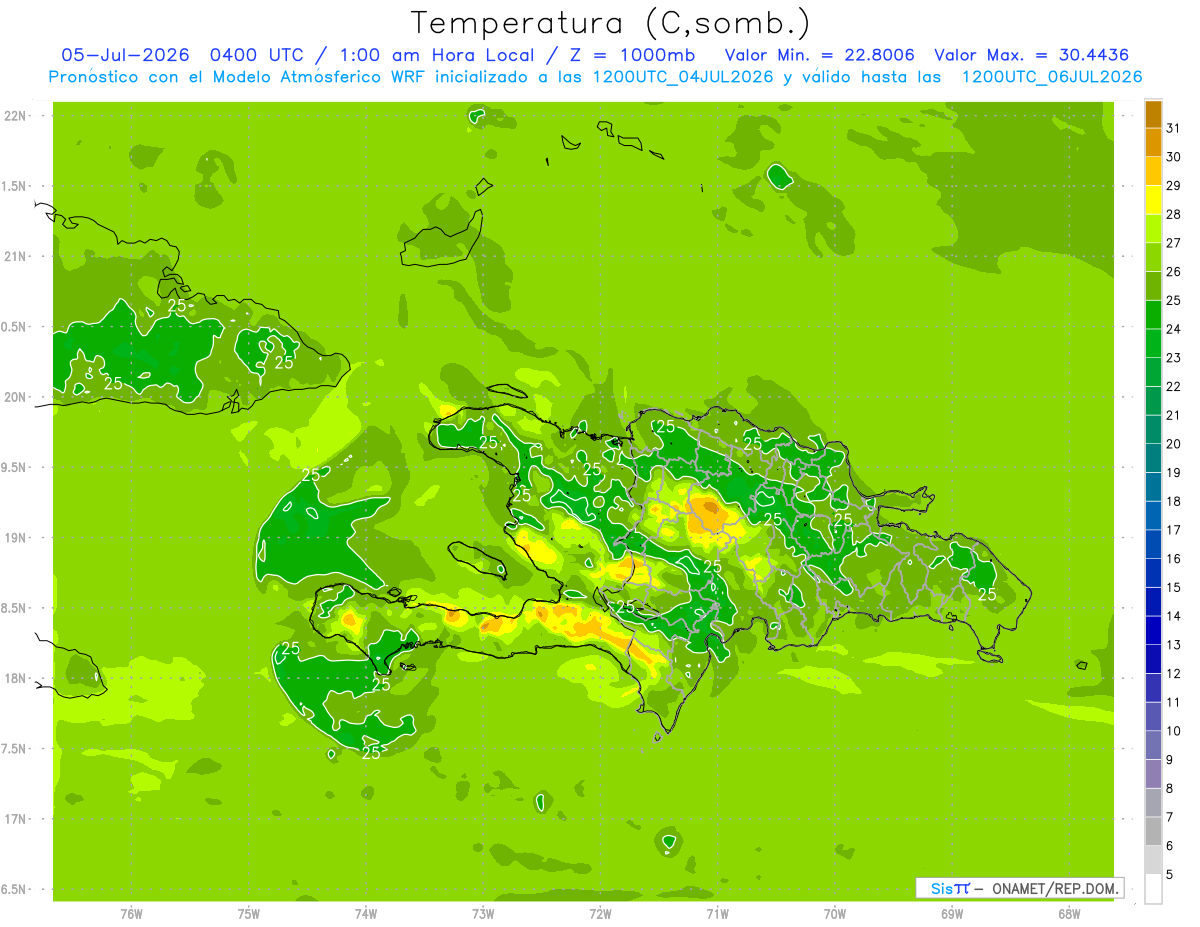Click the "73W" longitude axis label
Image resolution: width=1200 pixels, height=927 pixels.
click(483, 913)
